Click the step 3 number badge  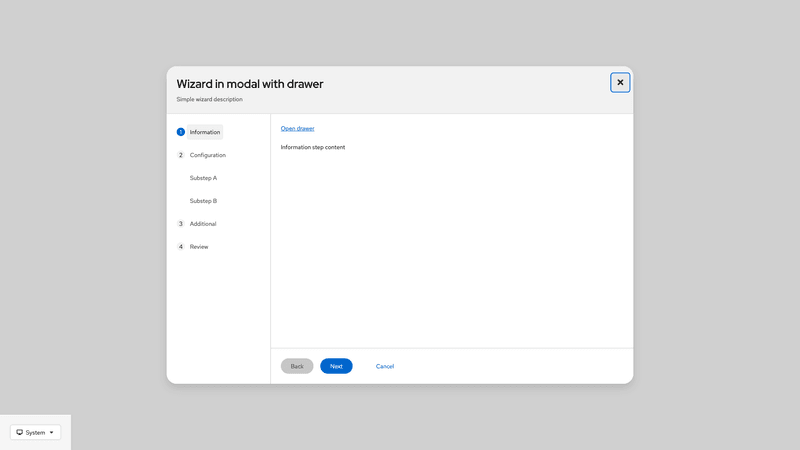coord(181,224)
